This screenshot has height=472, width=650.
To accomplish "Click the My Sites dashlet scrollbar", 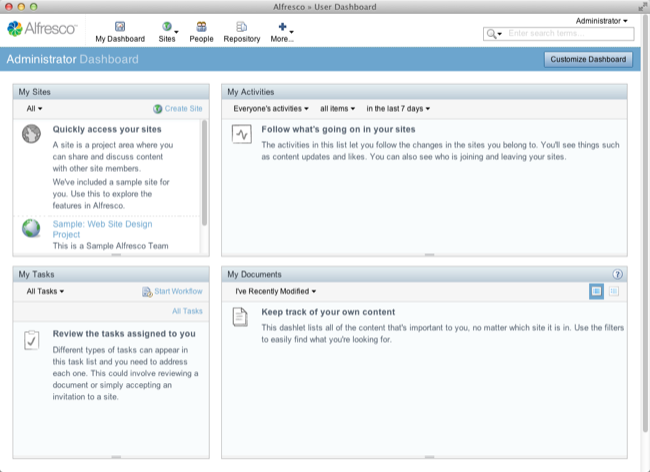I will (x=204, y=173).
